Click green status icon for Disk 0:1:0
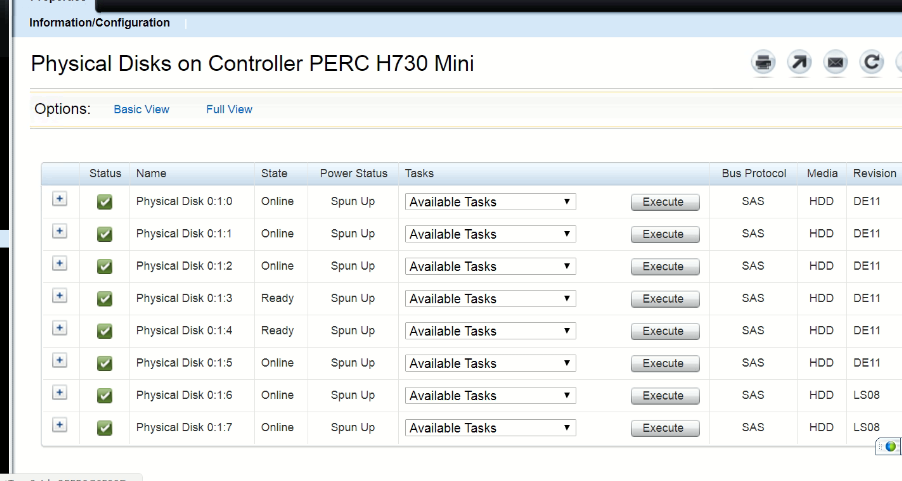Image resolution: width=902 pixels, height=481 pixels. pyautogui.click(x=105, y=202)
